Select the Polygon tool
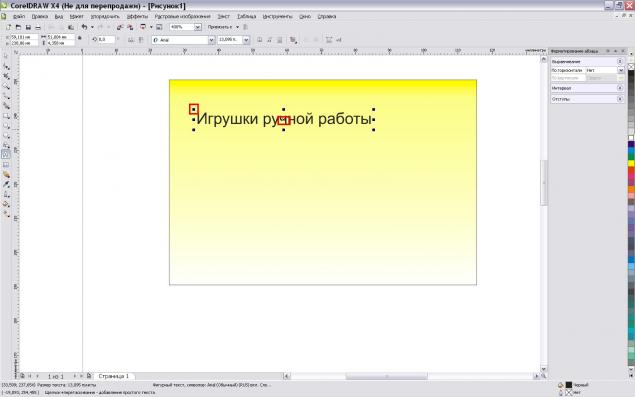 point(6,135)
